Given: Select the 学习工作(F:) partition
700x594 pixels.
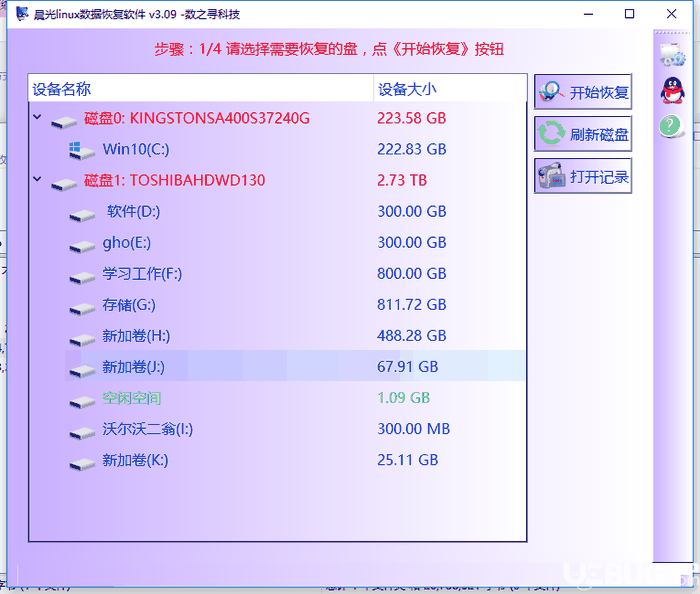Looking at the screenshot, I should point(142,274).
